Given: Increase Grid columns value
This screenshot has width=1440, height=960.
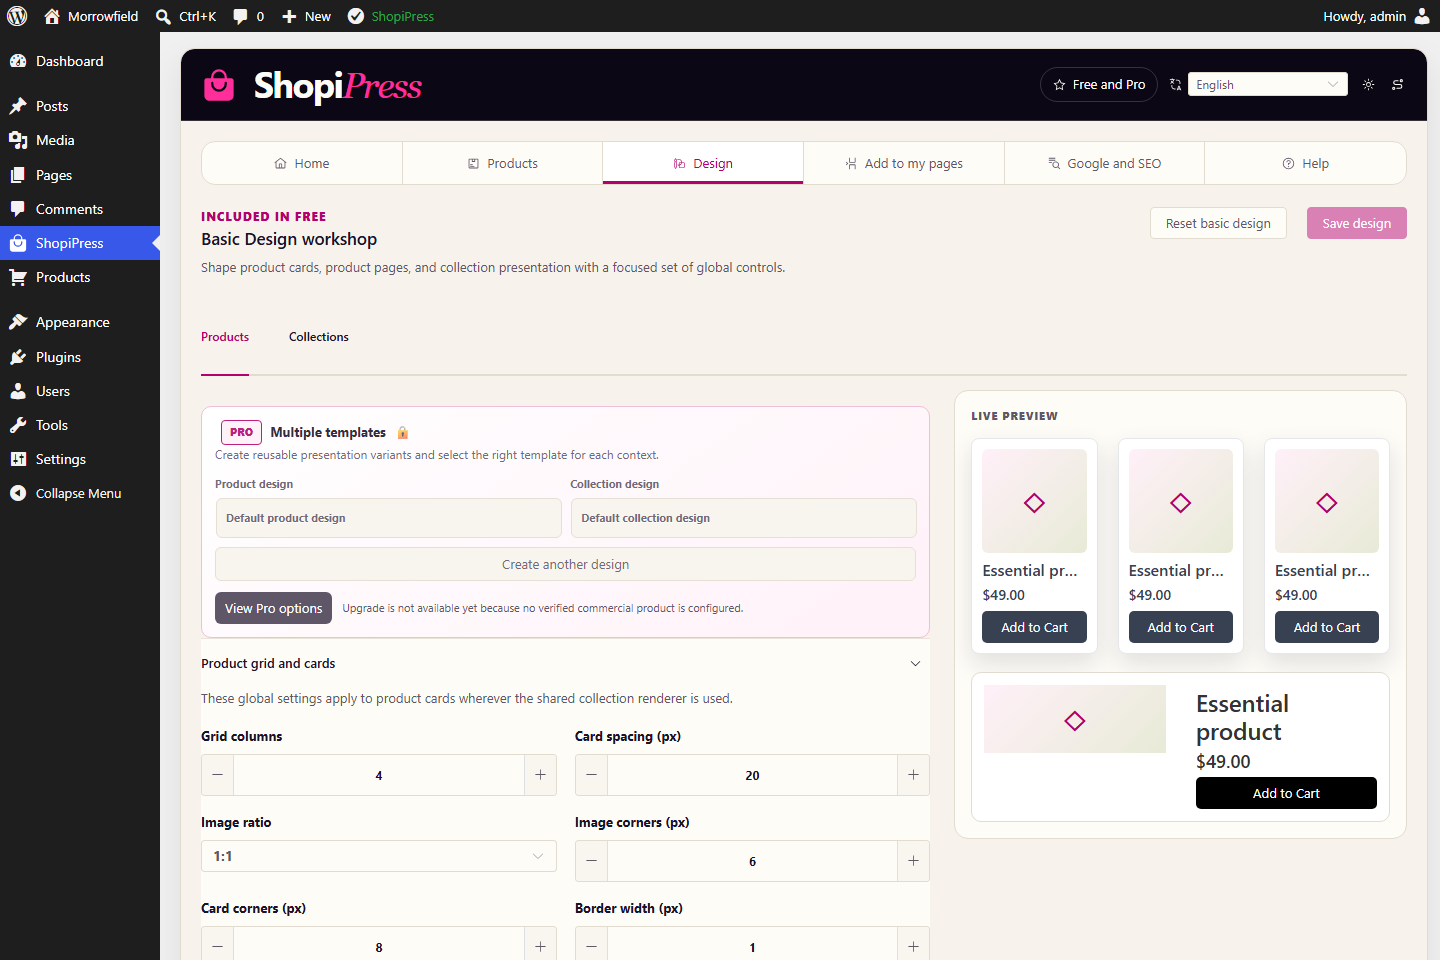Looking at the screenshot, I should [540, 775].
